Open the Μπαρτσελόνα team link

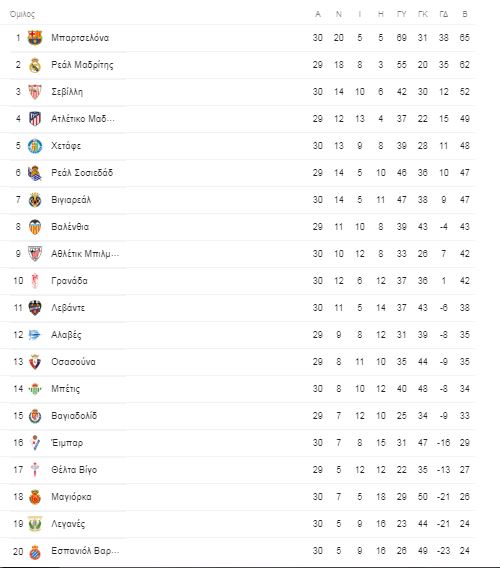coord(80,38)
